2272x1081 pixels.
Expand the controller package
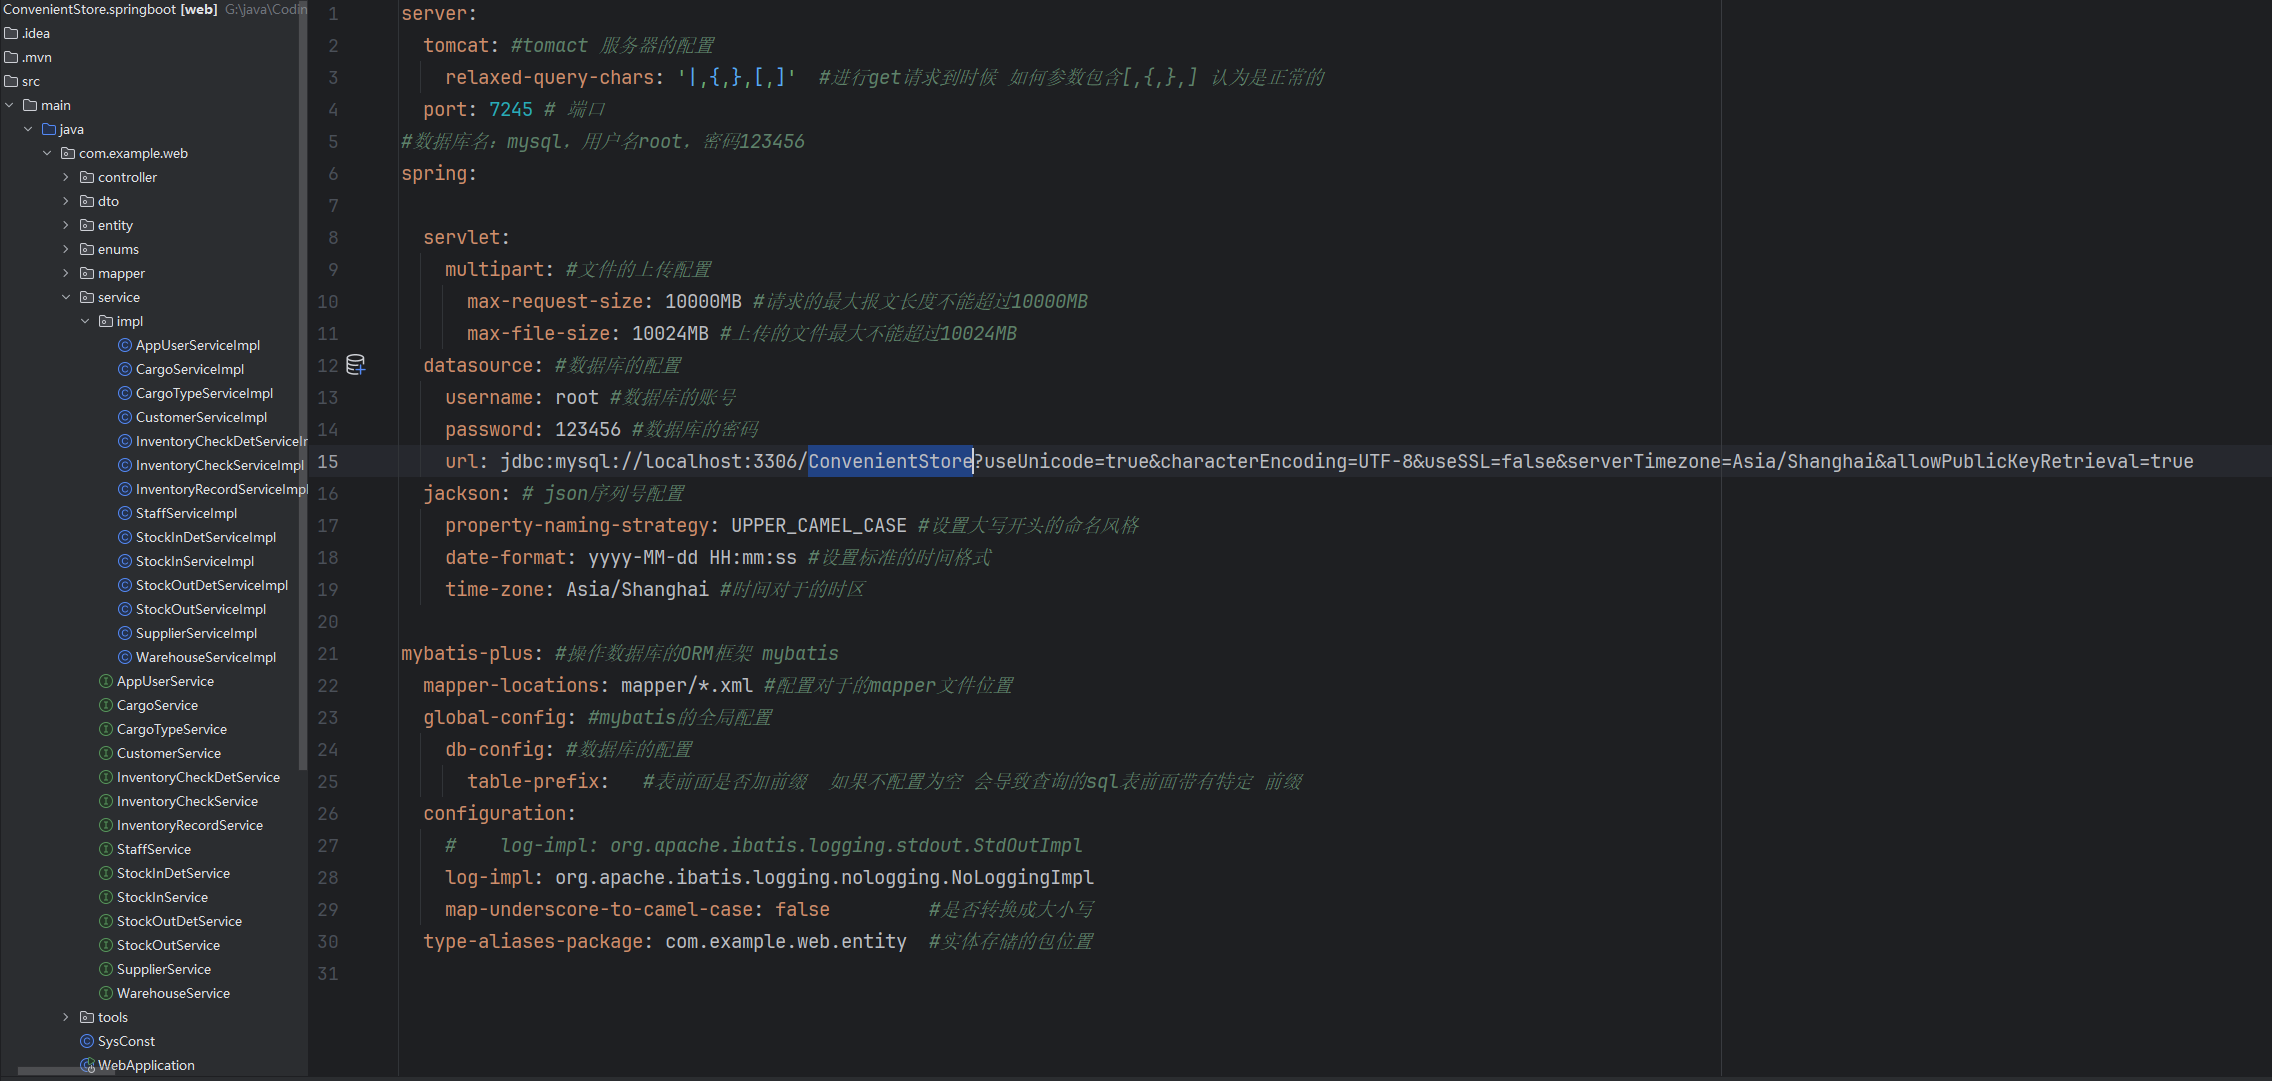(66, 177)
